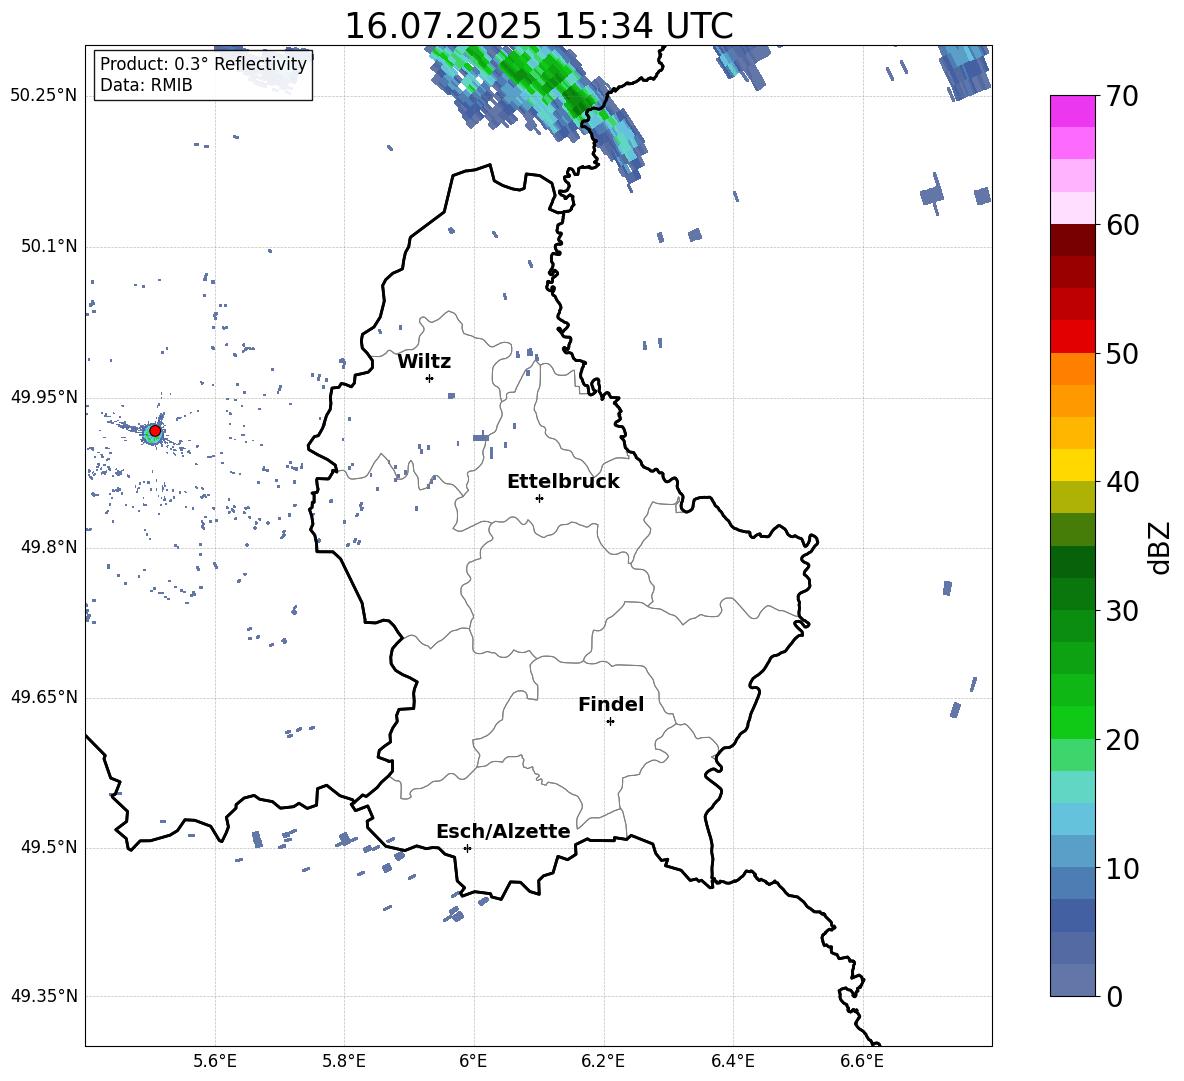The height and width of the screenshot is (1081, 1184).
Task: Click the dBZ colorbar axis label
Action: click(1161, 547)
